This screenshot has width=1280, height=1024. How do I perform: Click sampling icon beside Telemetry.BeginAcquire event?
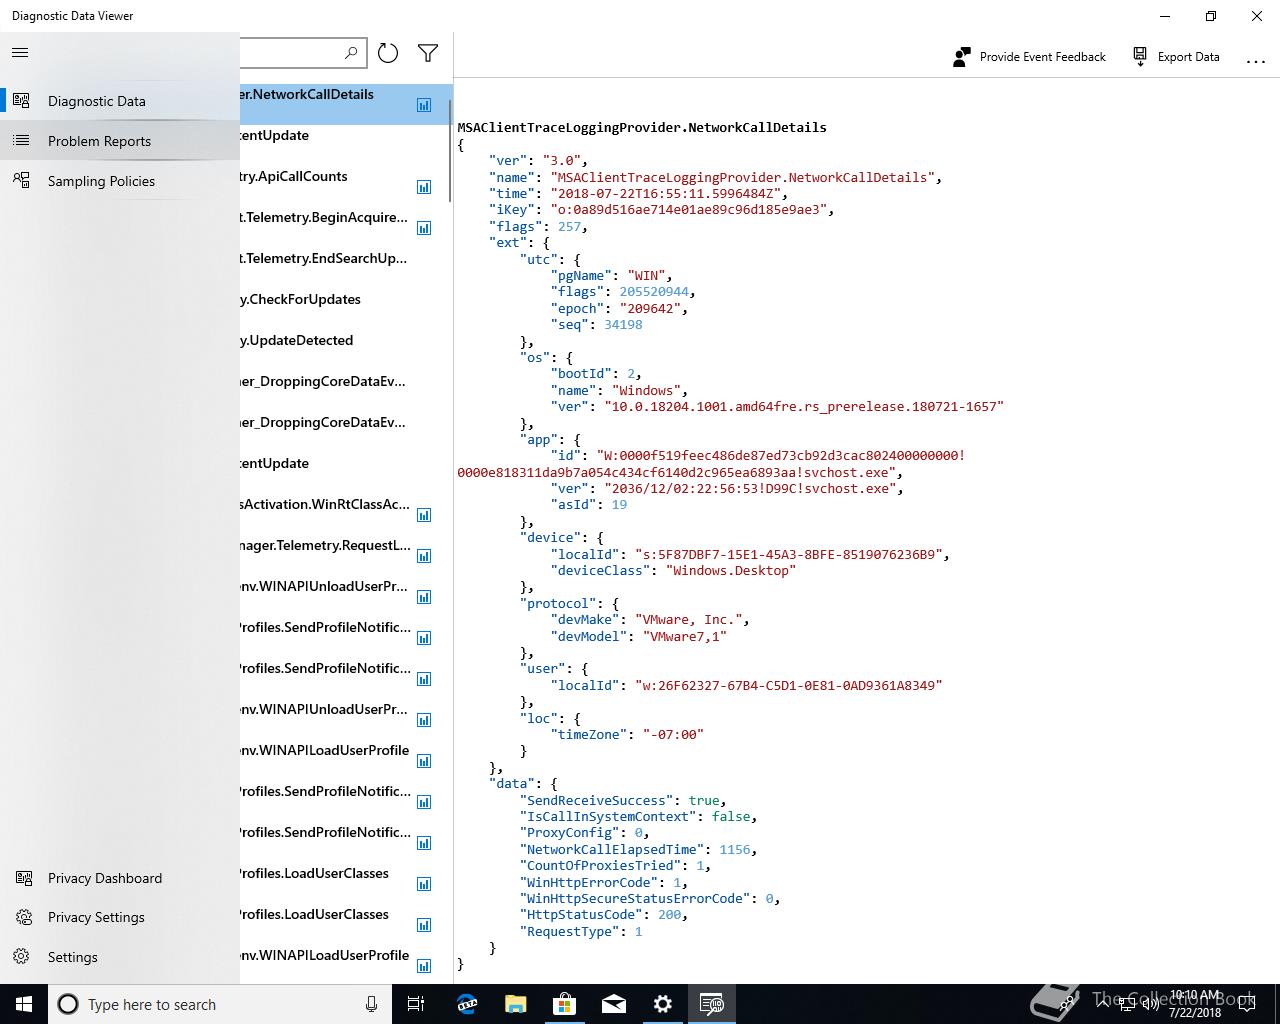click(x=424, y=228)
